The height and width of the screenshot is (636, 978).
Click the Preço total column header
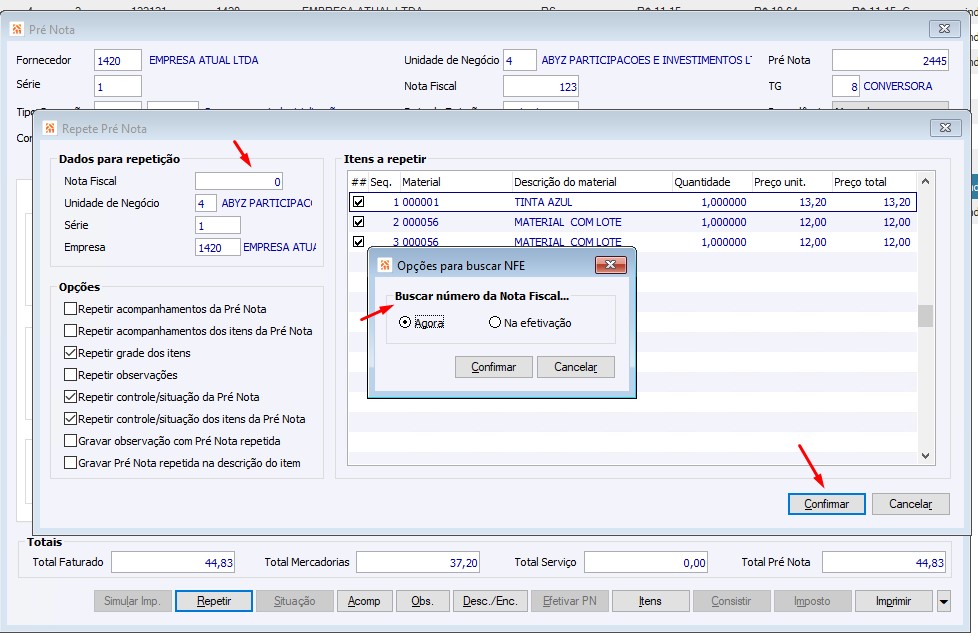(x=874, y=182)
